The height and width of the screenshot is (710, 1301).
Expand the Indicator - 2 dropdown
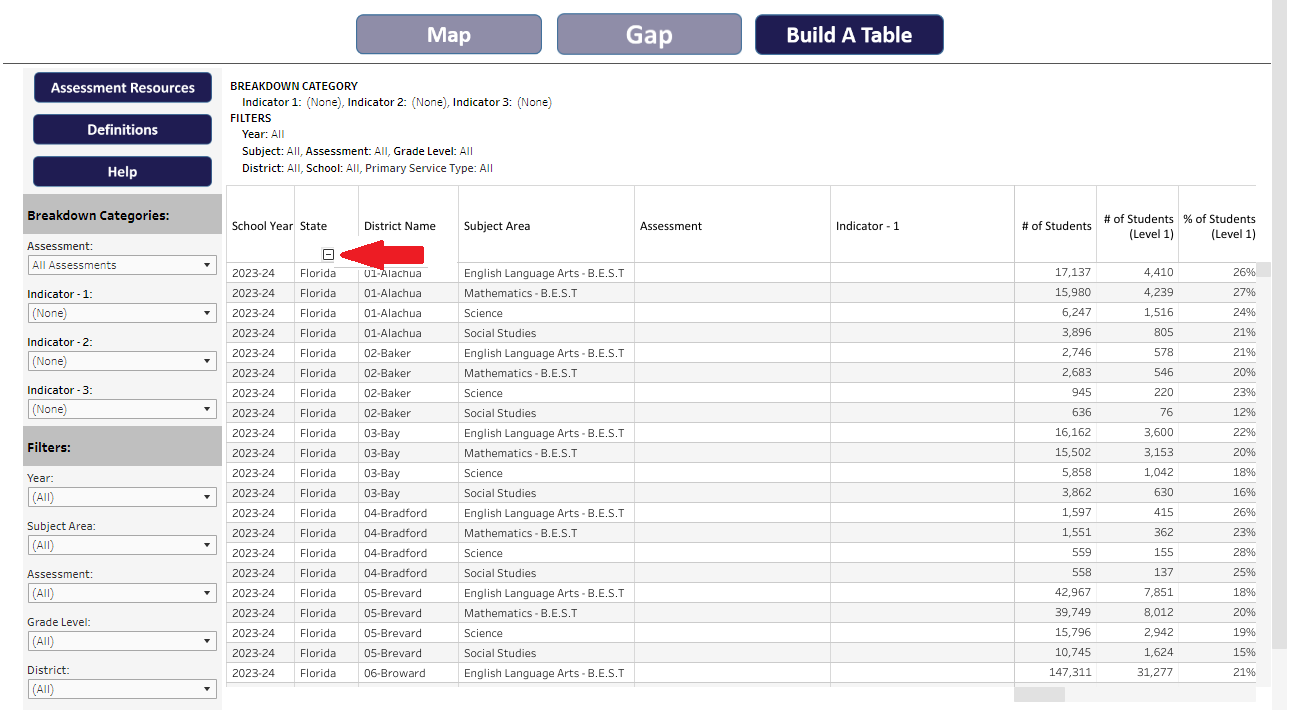pos(122,361)
